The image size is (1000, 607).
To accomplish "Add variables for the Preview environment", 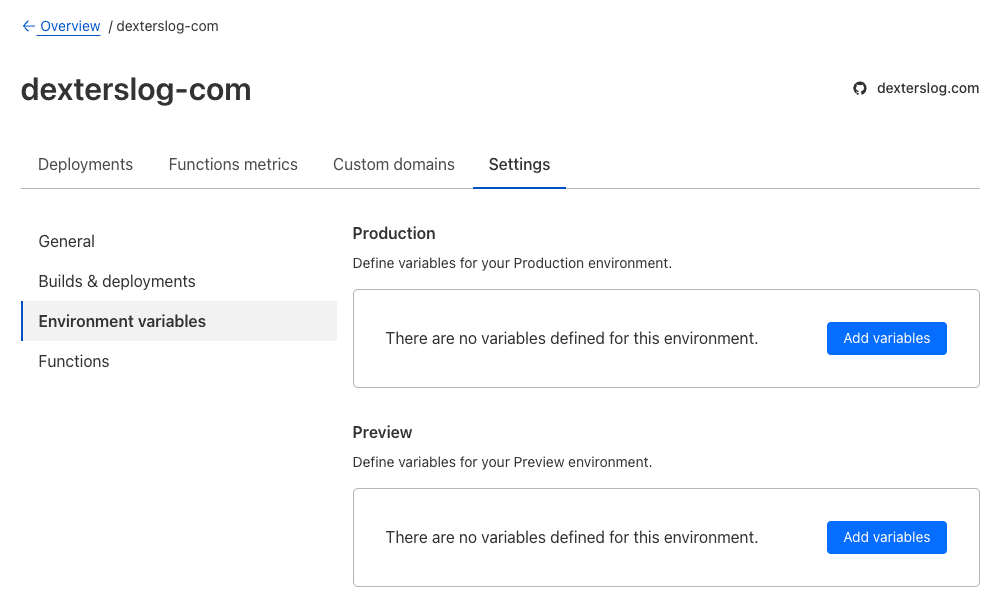I will pyautogui.click(x=886, y=537).
